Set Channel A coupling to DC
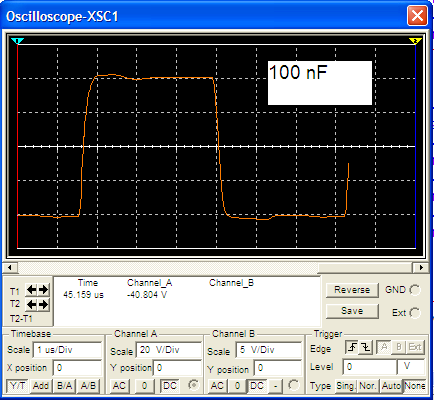Viewport: 434px width, 400px height. pyautogui.click(x=170, y=386)
